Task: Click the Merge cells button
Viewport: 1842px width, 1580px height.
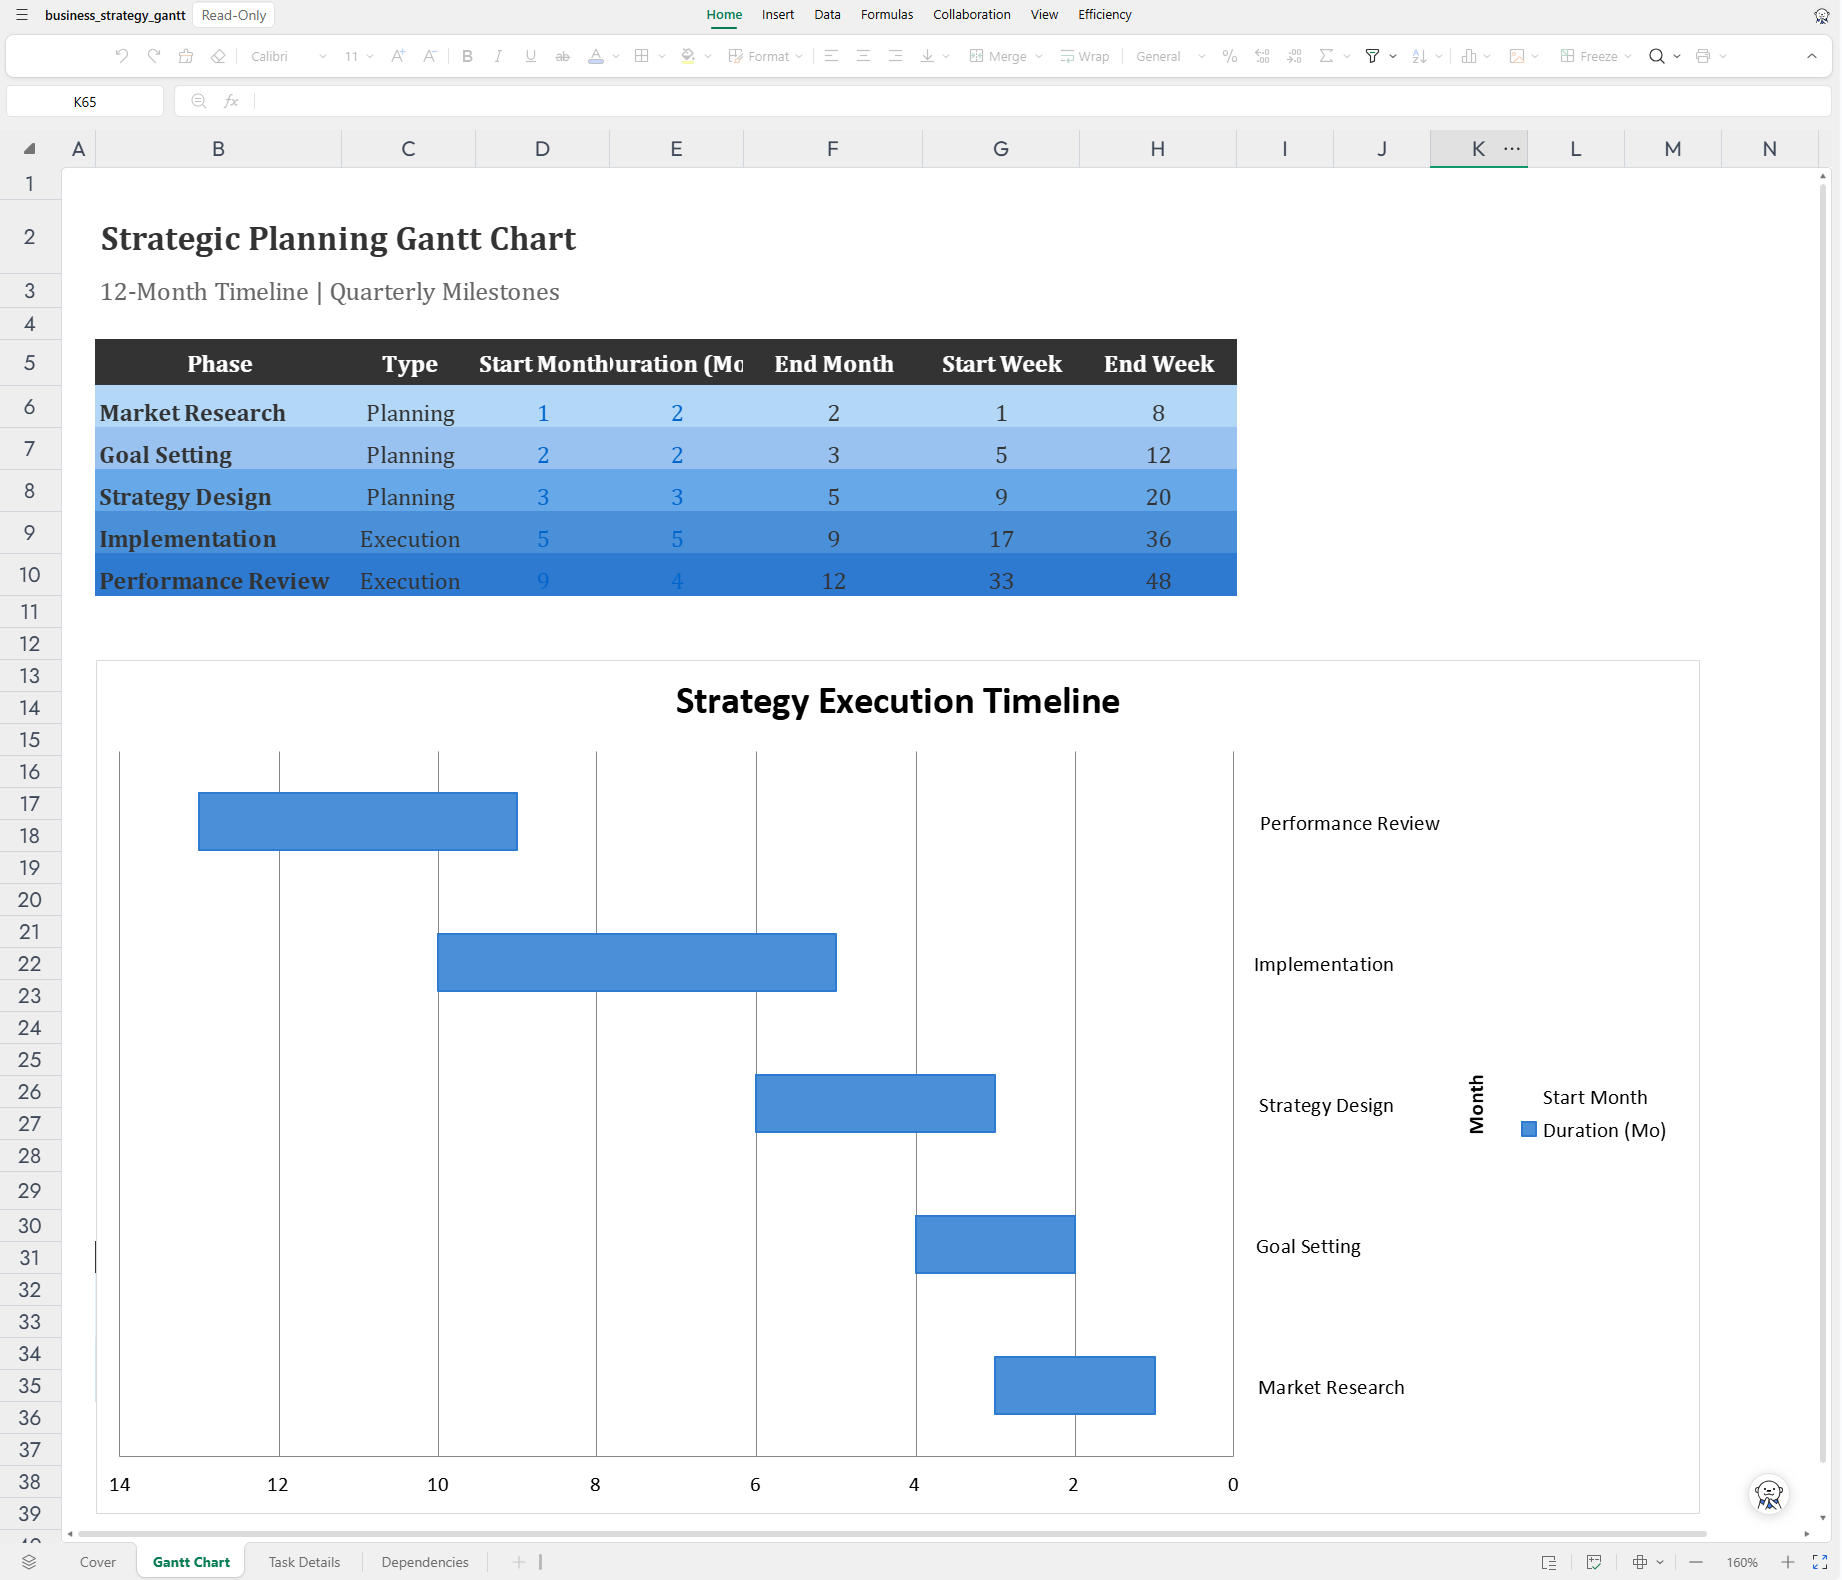Action: tap(1005, 56)
